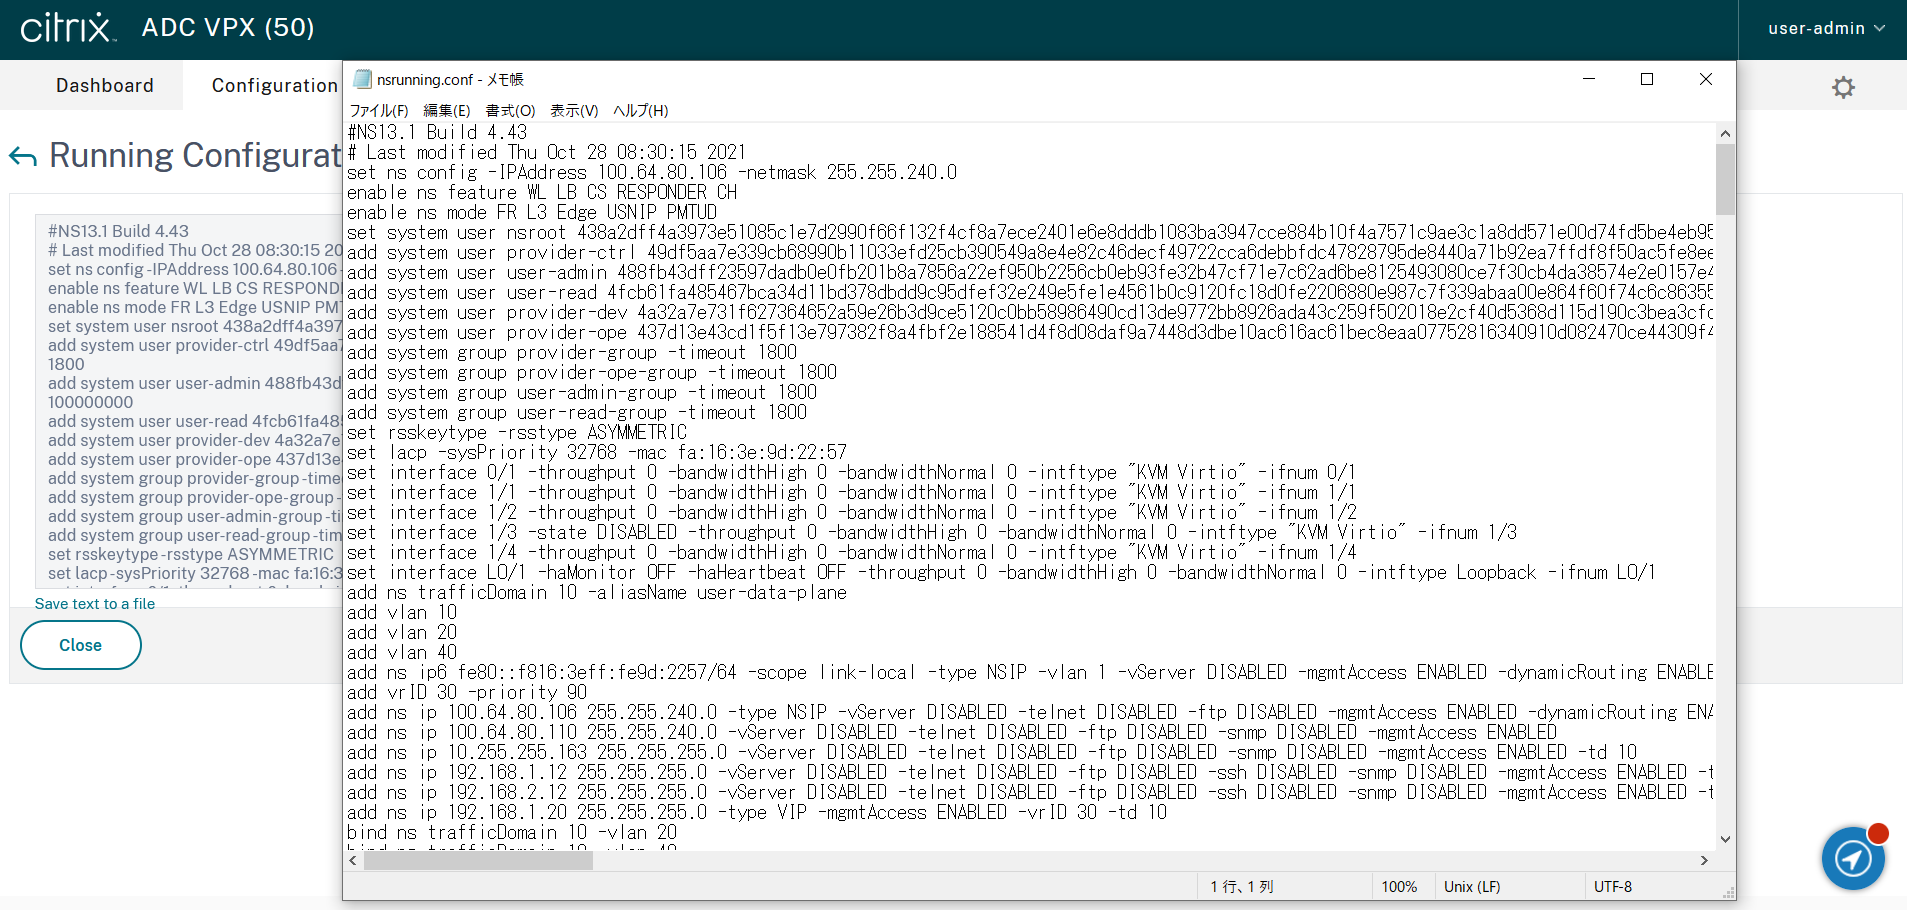Open the 書式(O) menu in Notepad

tap(511, 110)
